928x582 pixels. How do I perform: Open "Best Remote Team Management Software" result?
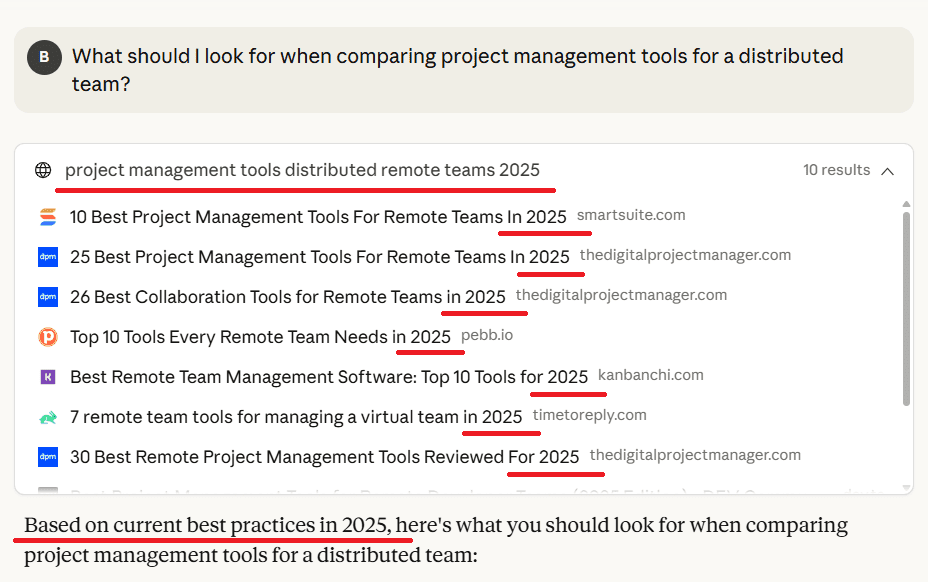(328, 377)
